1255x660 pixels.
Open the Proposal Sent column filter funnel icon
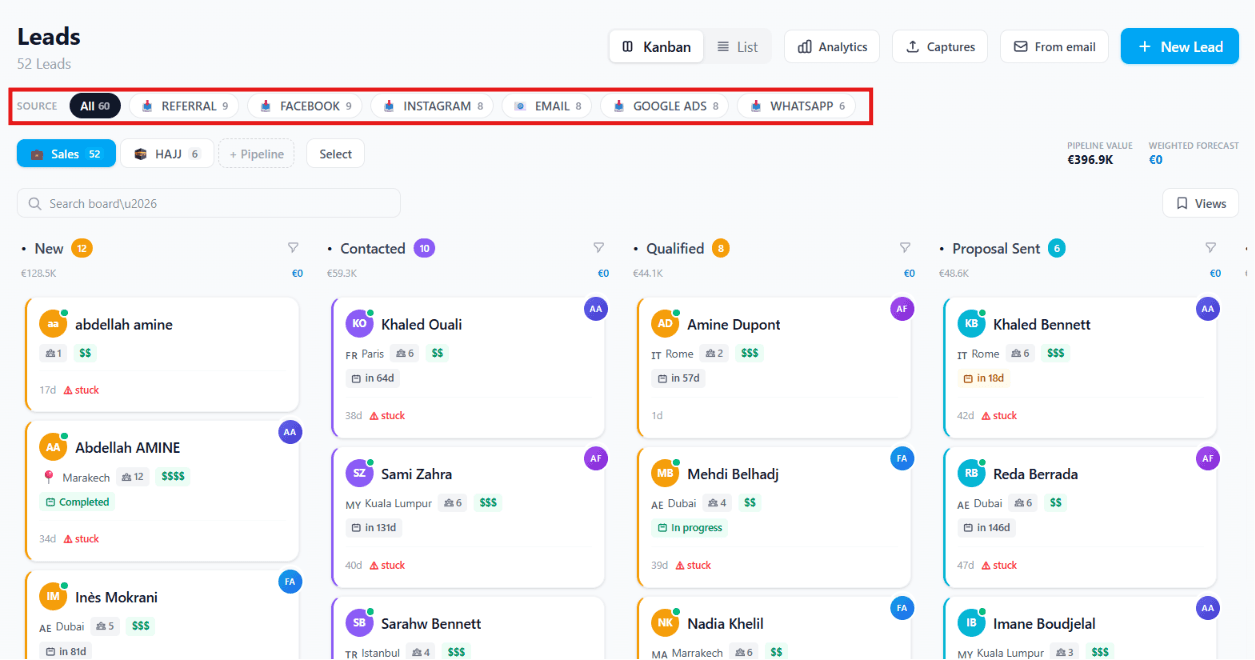pyautogui.click(x=1211, y=248)
